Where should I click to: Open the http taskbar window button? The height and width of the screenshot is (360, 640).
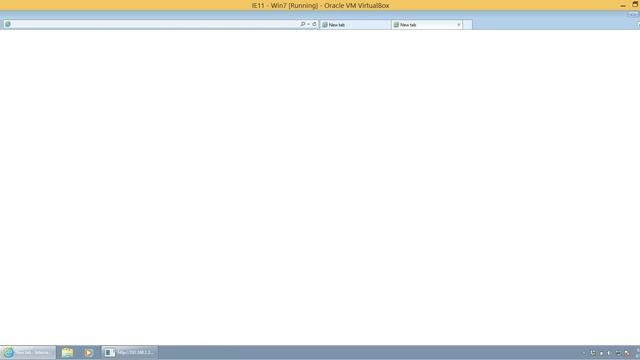click(x=129, y=352)
